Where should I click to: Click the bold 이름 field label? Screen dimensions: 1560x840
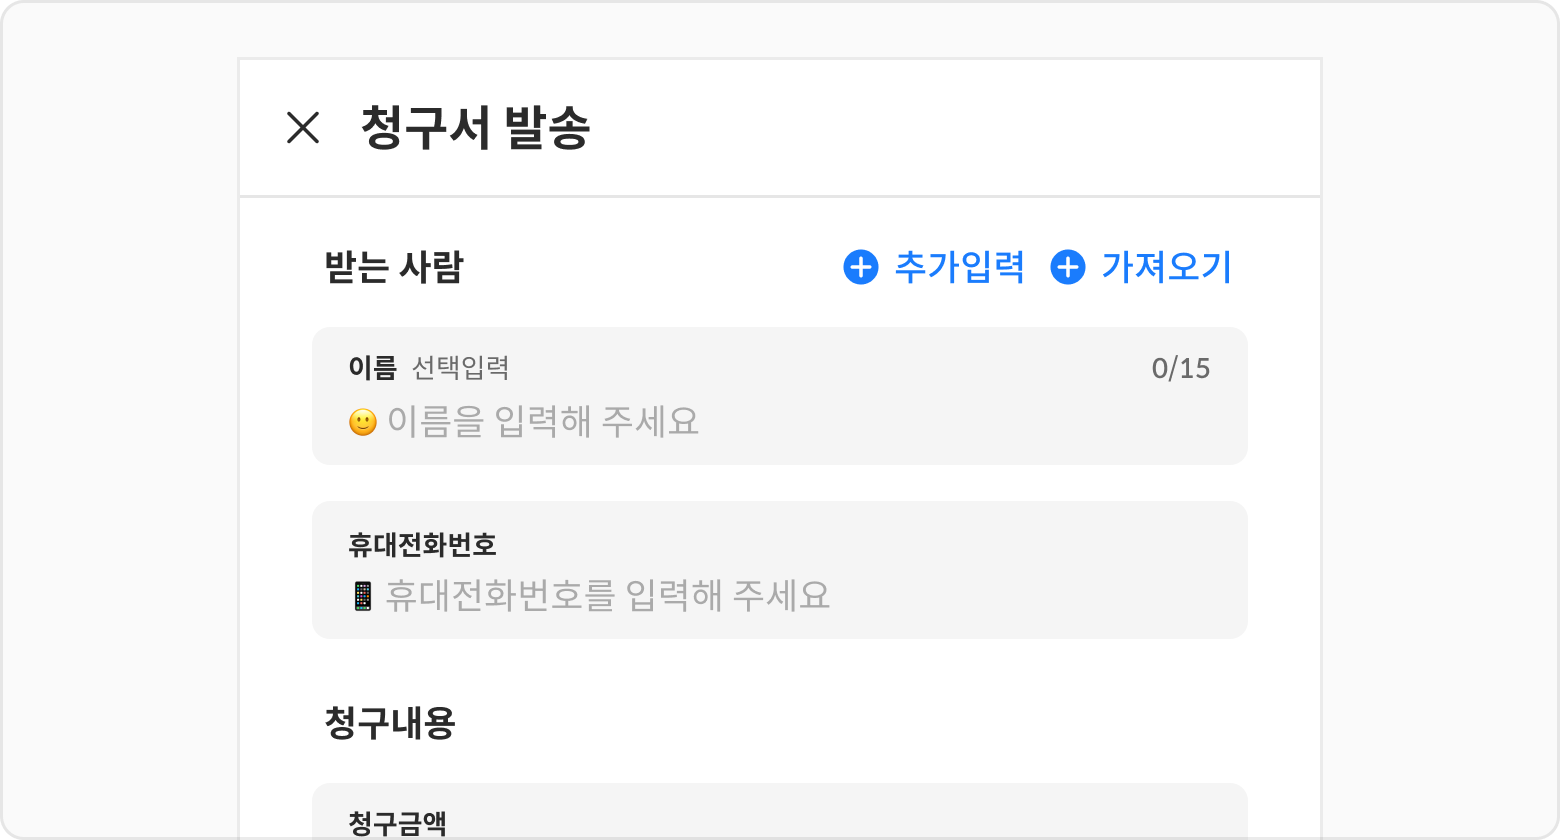click(x=372, y=368)
